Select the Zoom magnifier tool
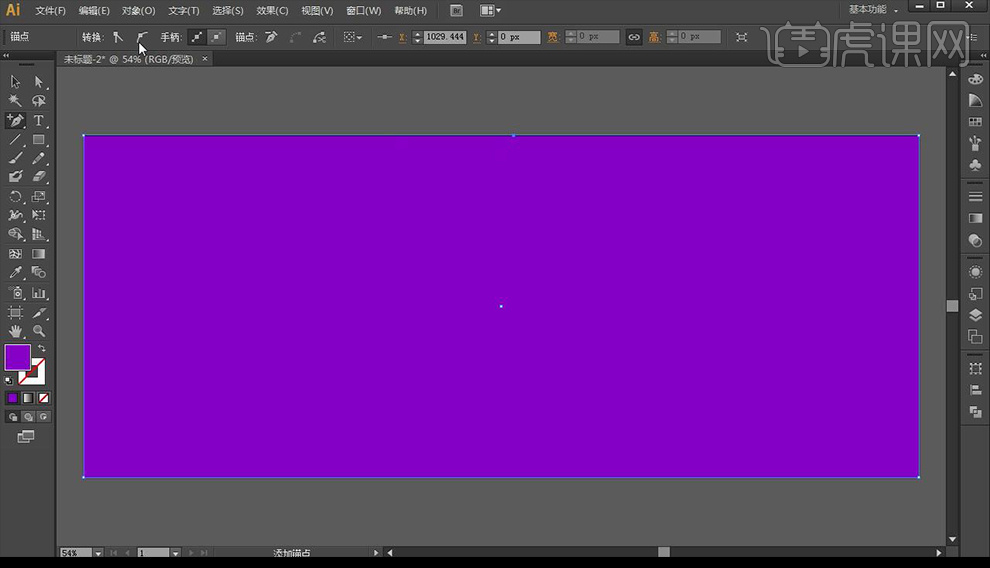Image resolution: width=990 pixels, height=568 pixels. click(x=39, y=331)
